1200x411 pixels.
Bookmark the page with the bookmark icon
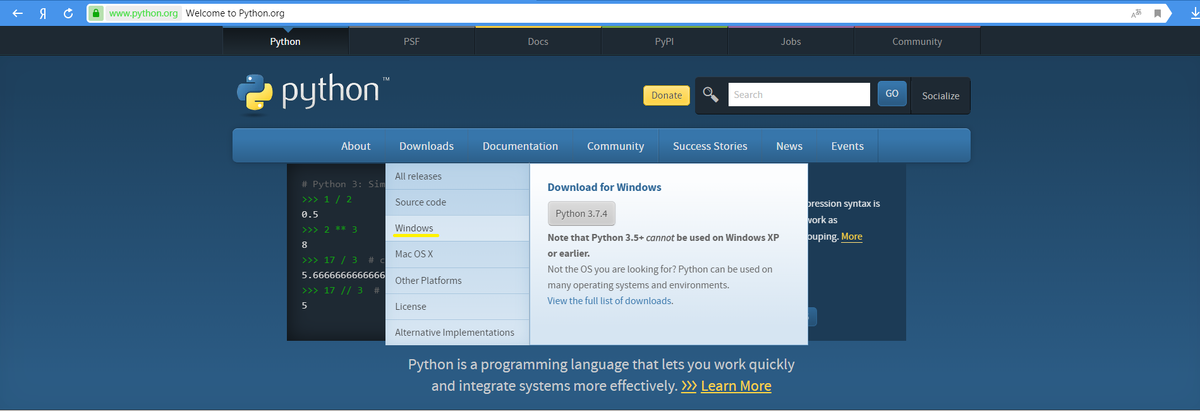coord(1158,14)
